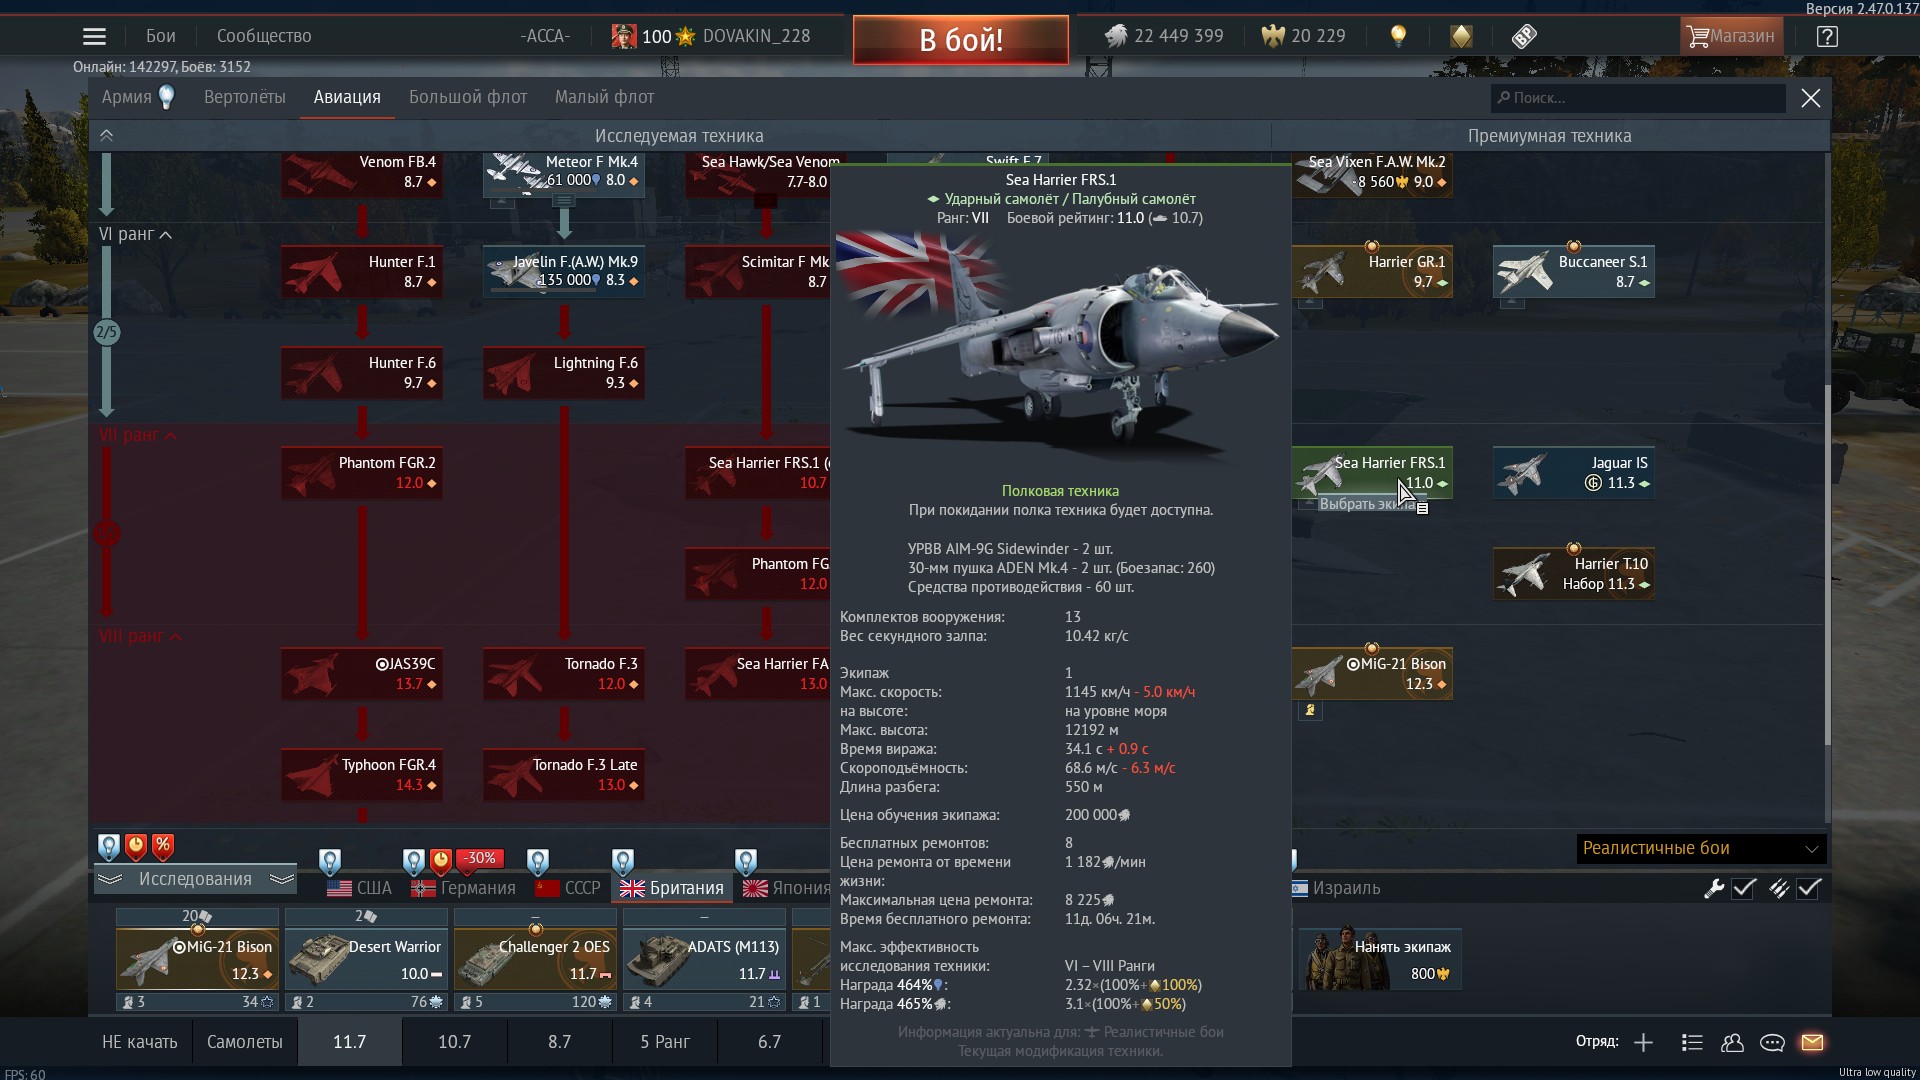Open the help question mark icon
Viewport: 1920px width, 1080px height.
[x=1827, y=37]
